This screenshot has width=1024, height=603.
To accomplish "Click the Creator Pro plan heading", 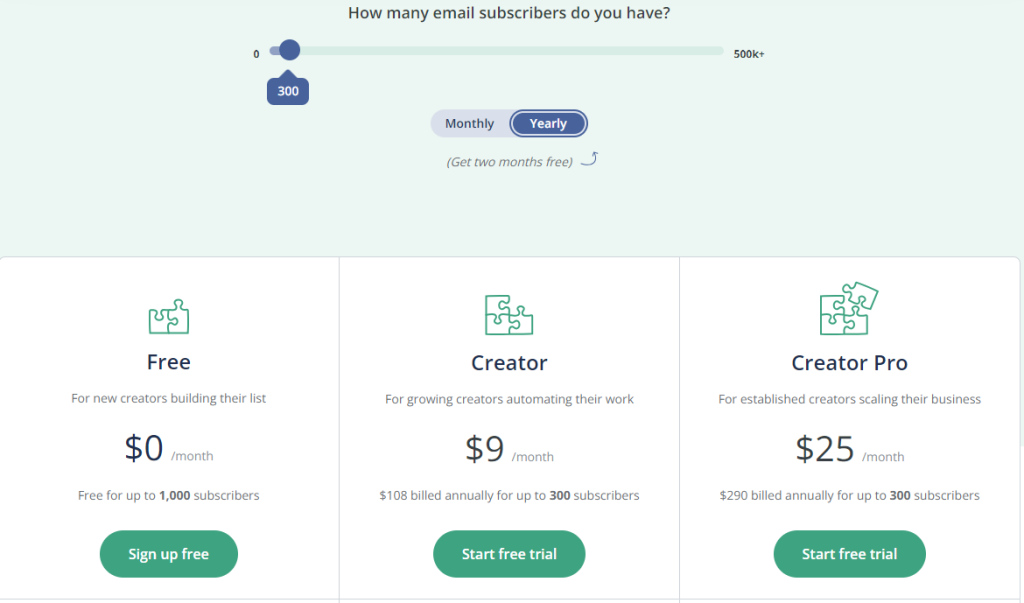I will click(x=849, y=363).
